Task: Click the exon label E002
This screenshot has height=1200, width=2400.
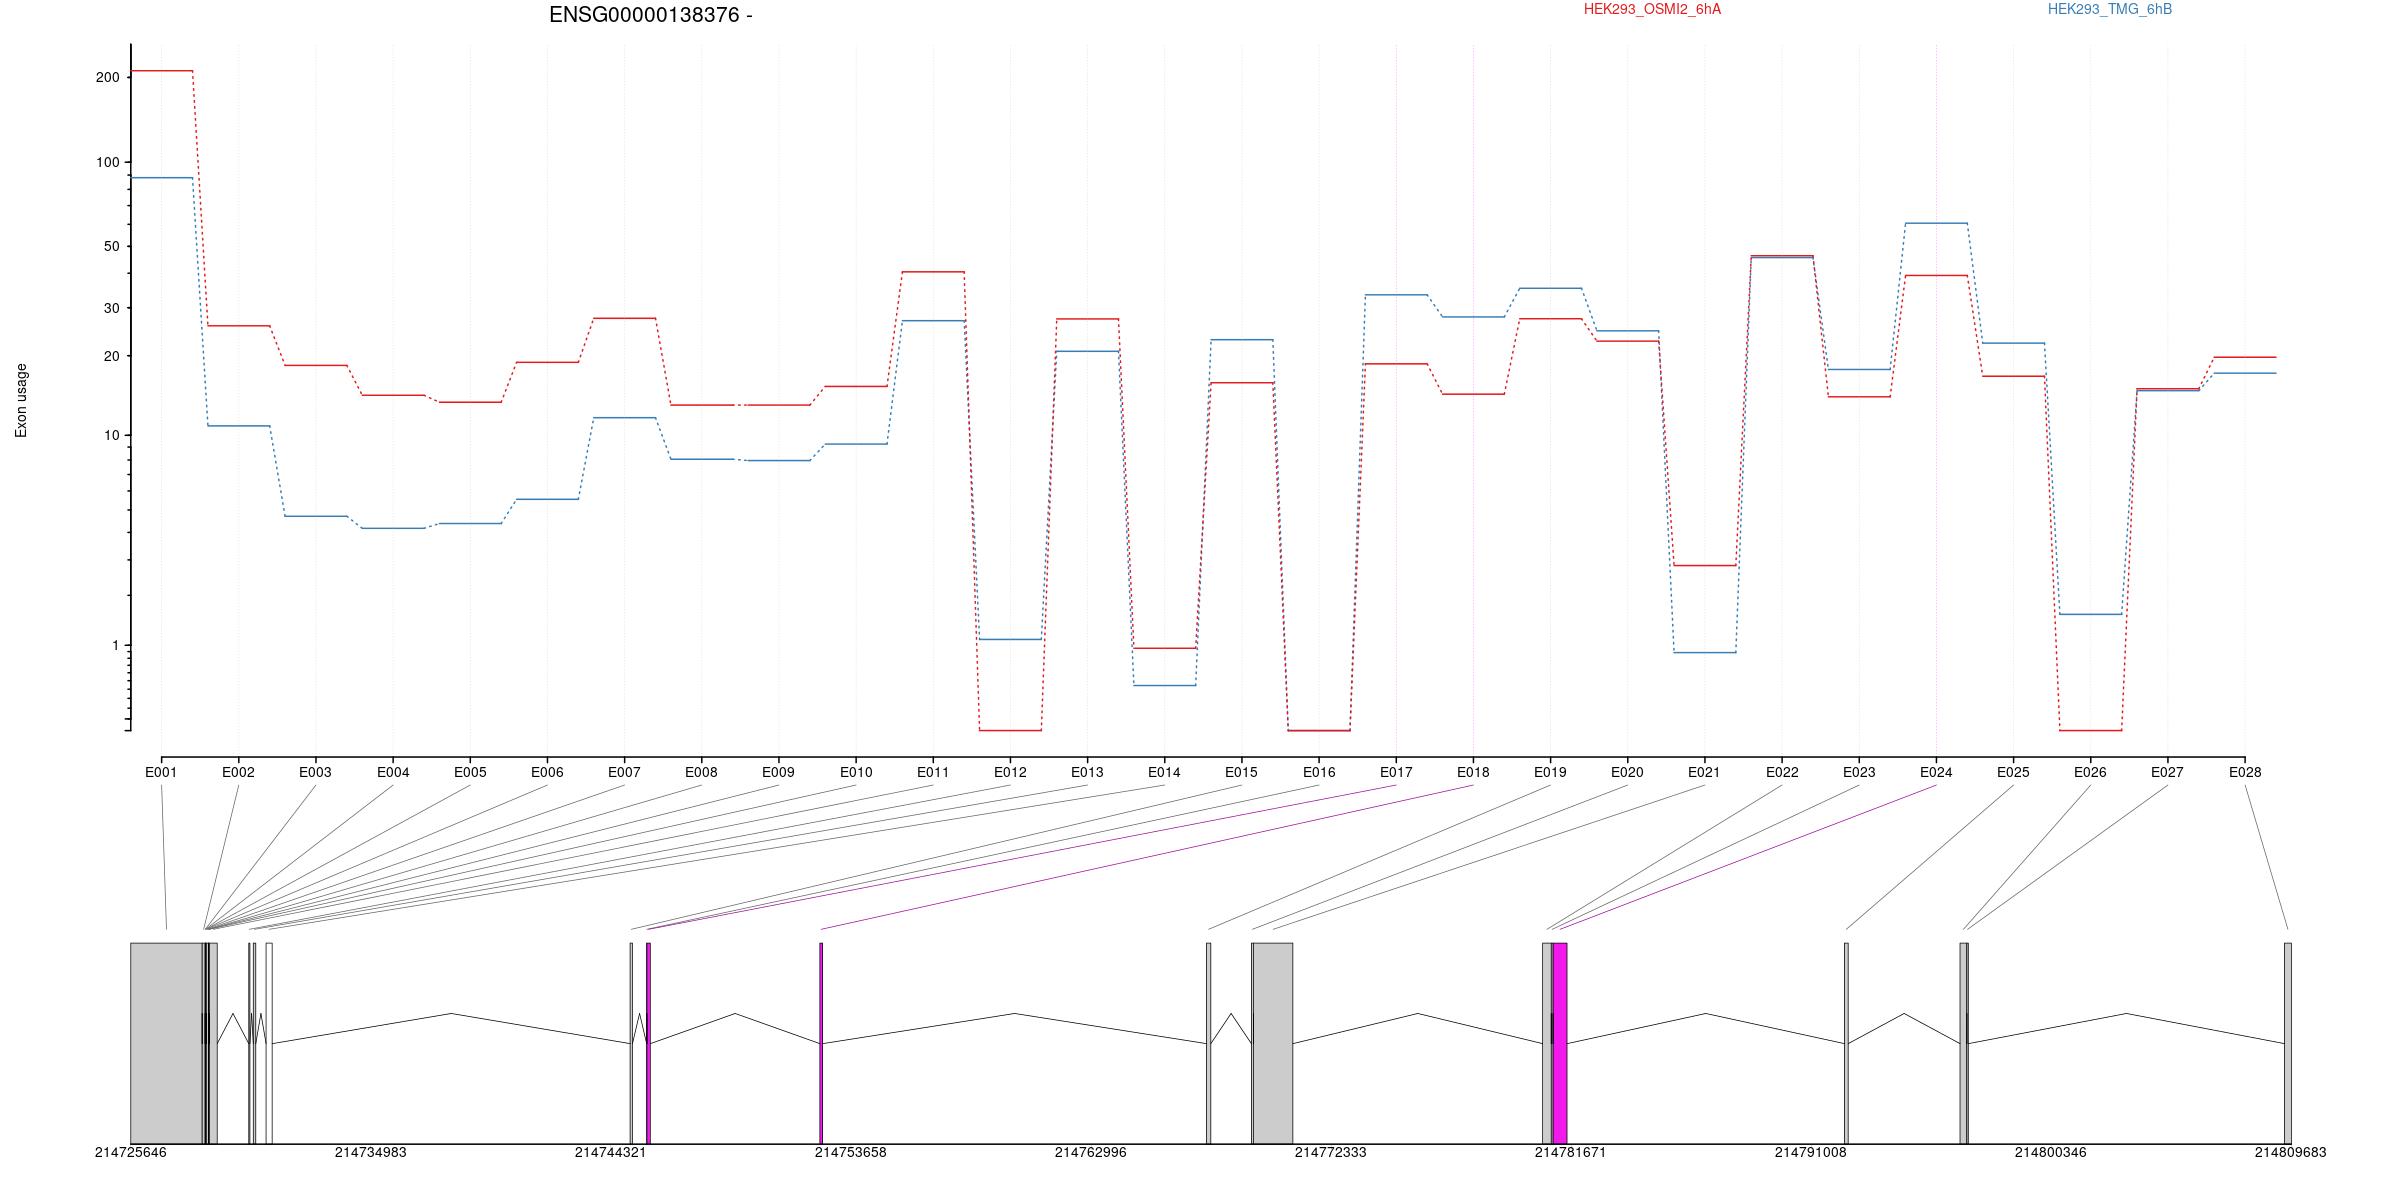Action: click(238, 772)
